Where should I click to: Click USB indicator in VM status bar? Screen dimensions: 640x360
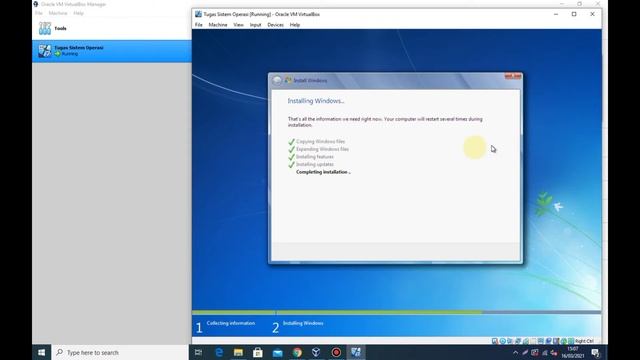point(525,341)
